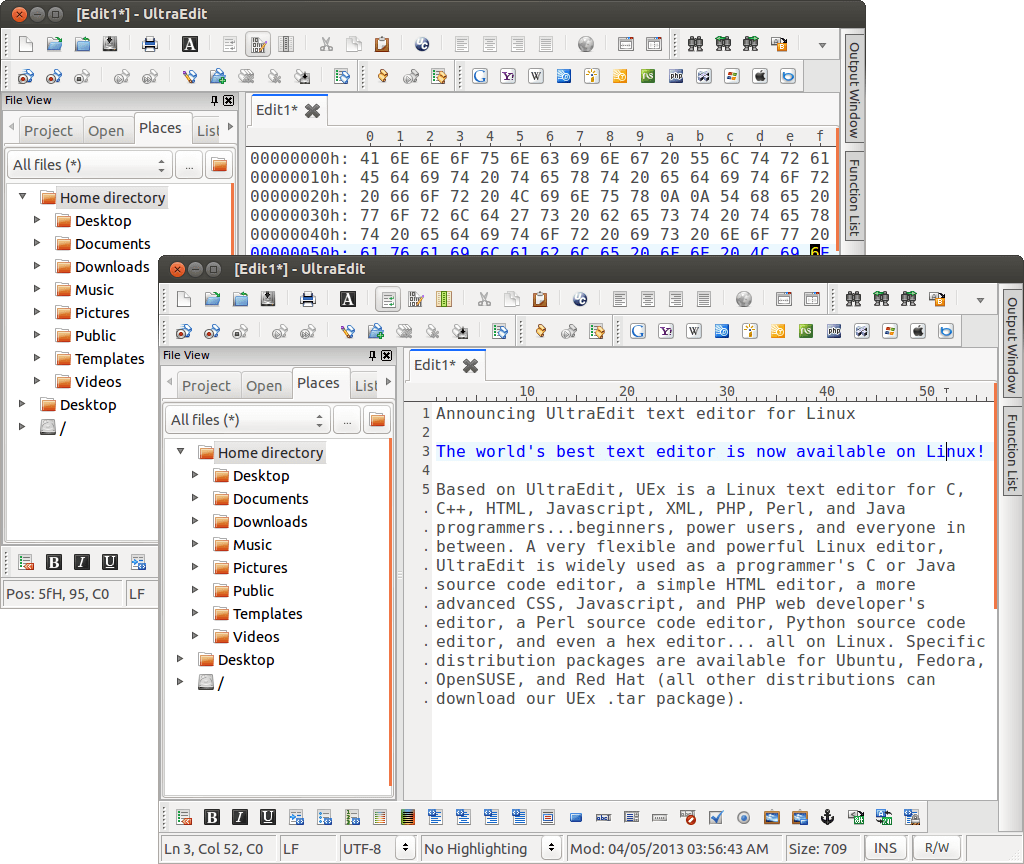Insert HTML radio button from bottom toolbar

(743, 817)
